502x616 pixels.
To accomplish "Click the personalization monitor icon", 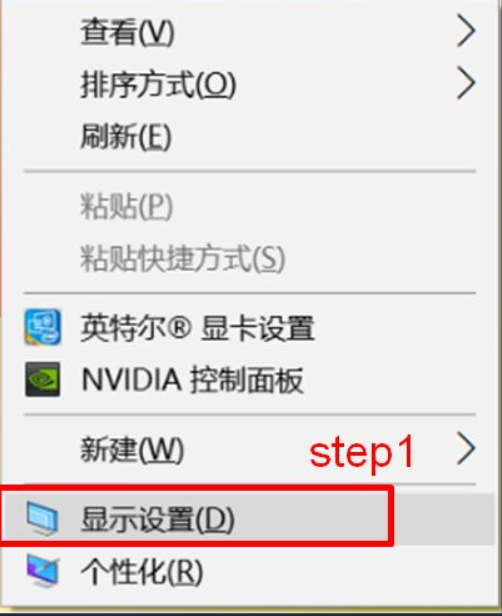I will 42,571.
